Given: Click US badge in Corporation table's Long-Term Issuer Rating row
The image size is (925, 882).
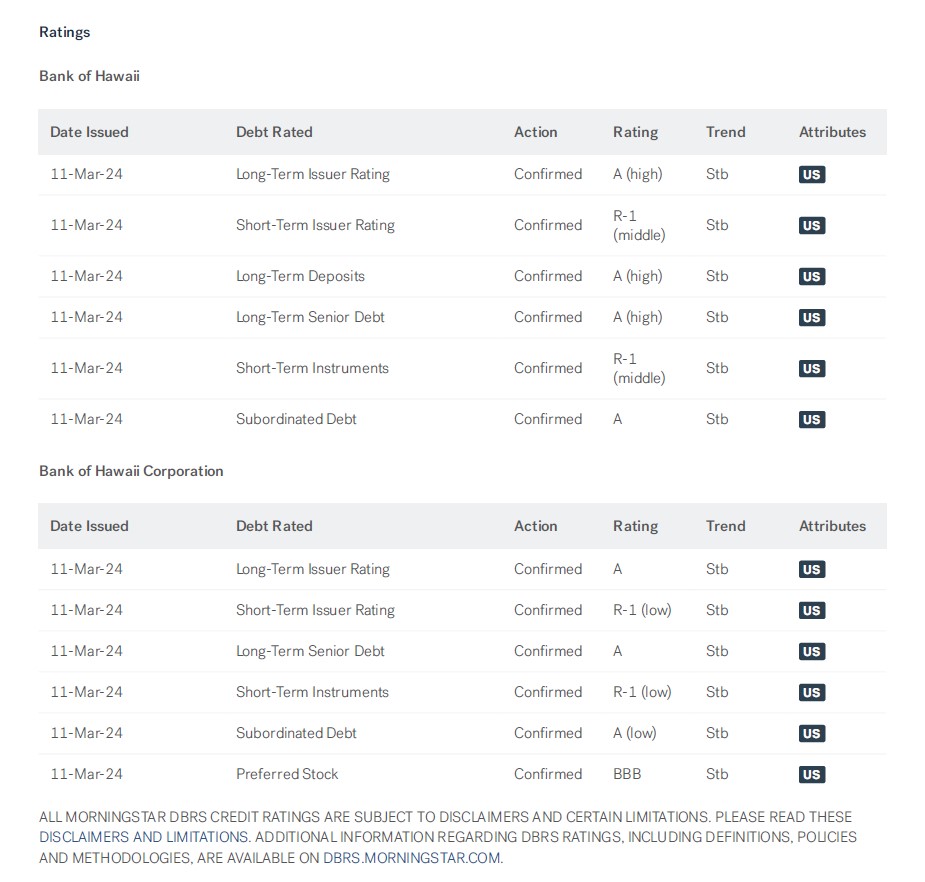Looking at the screenshot, I should pos(812,569).
